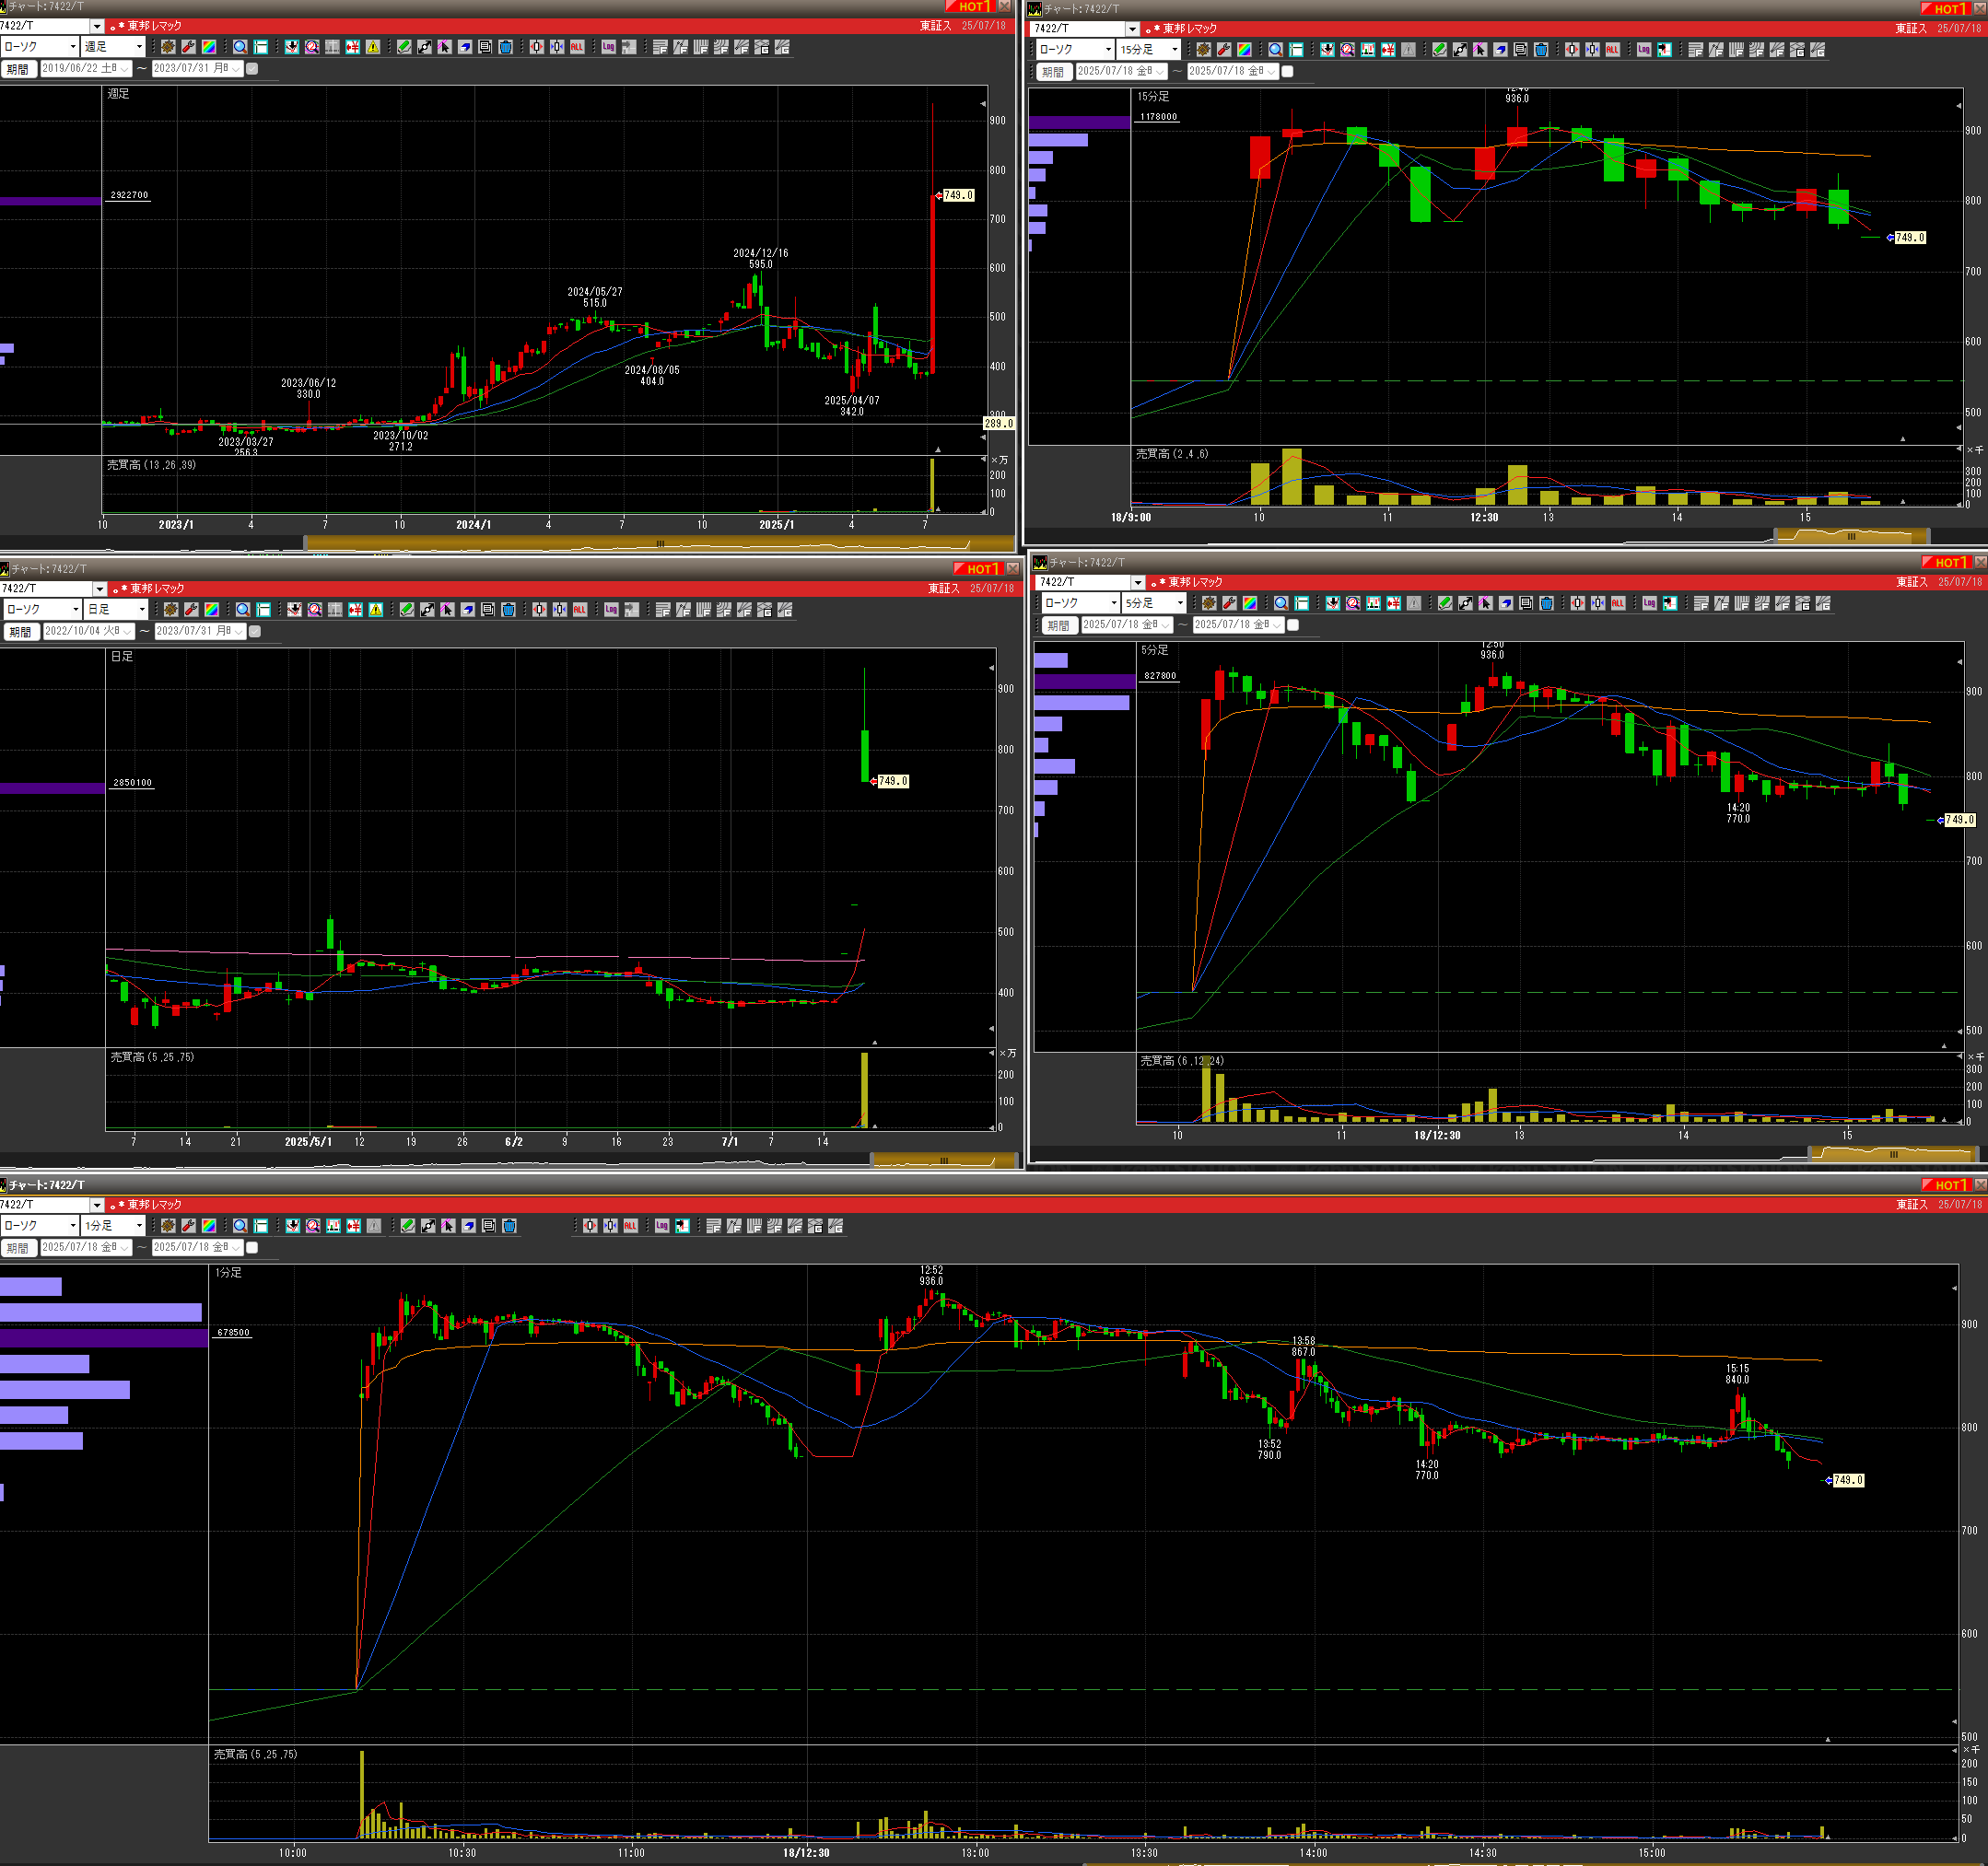Click the 2850100 volume value label in daily chart
The image size is (1988, 1866).
tap(133, 783)
